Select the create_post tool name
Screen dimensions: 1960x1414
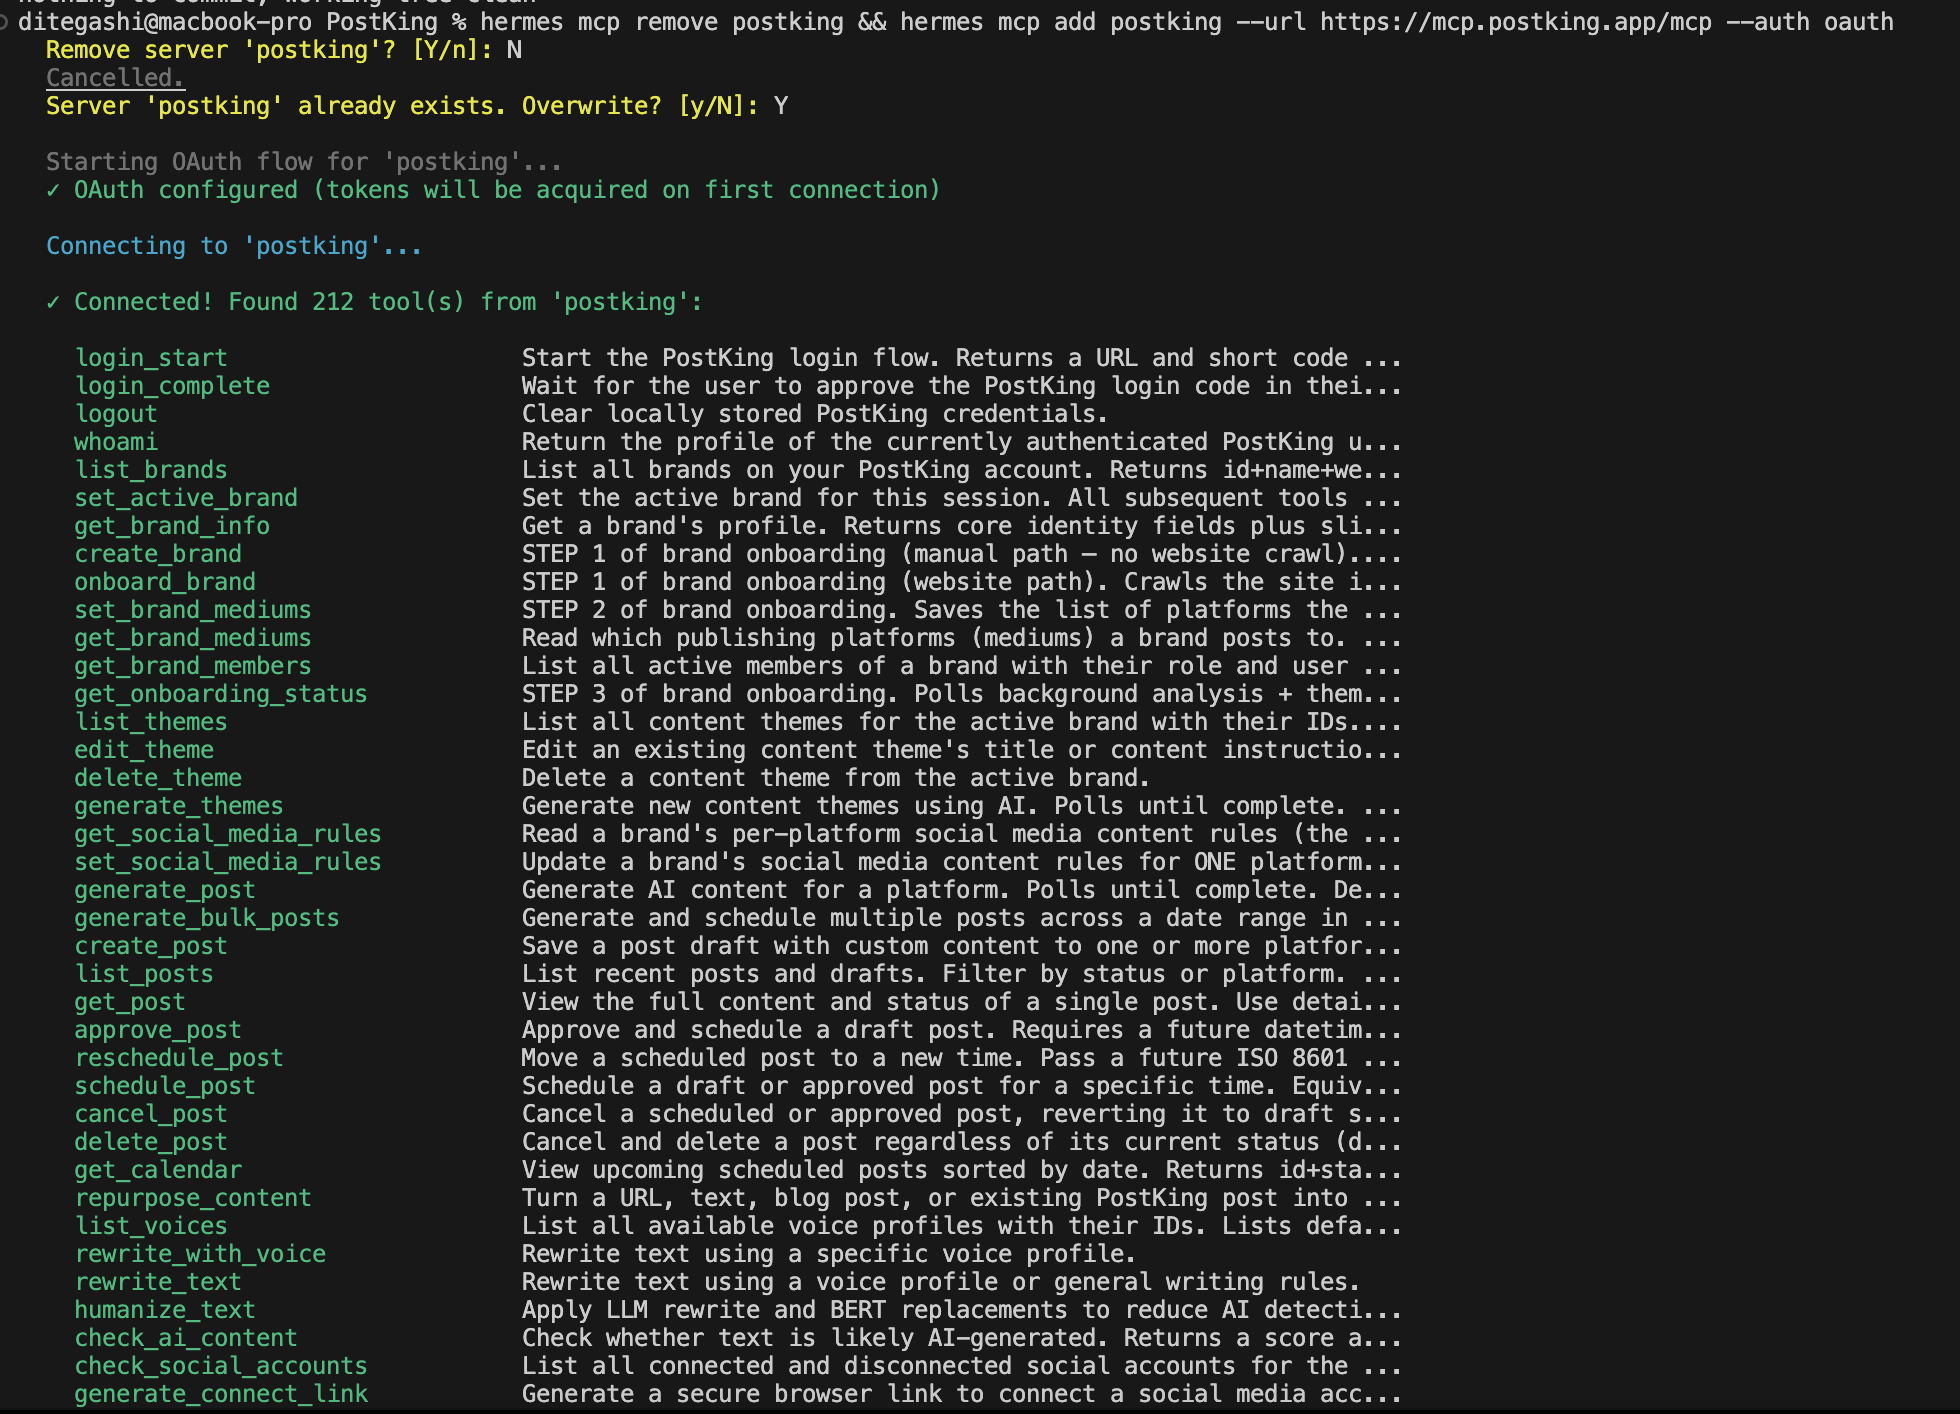click(151, 946)
